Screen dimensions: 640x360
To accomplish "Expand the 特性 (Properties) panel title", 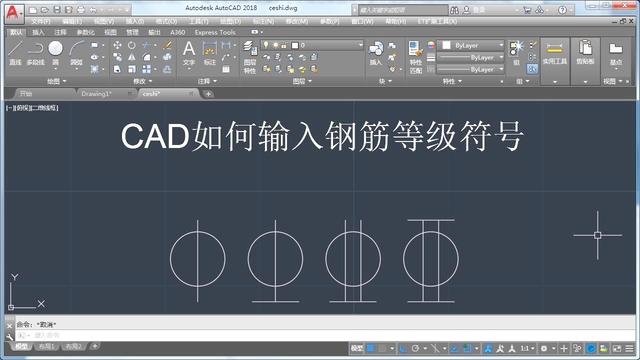I will (x=452, y=81).
